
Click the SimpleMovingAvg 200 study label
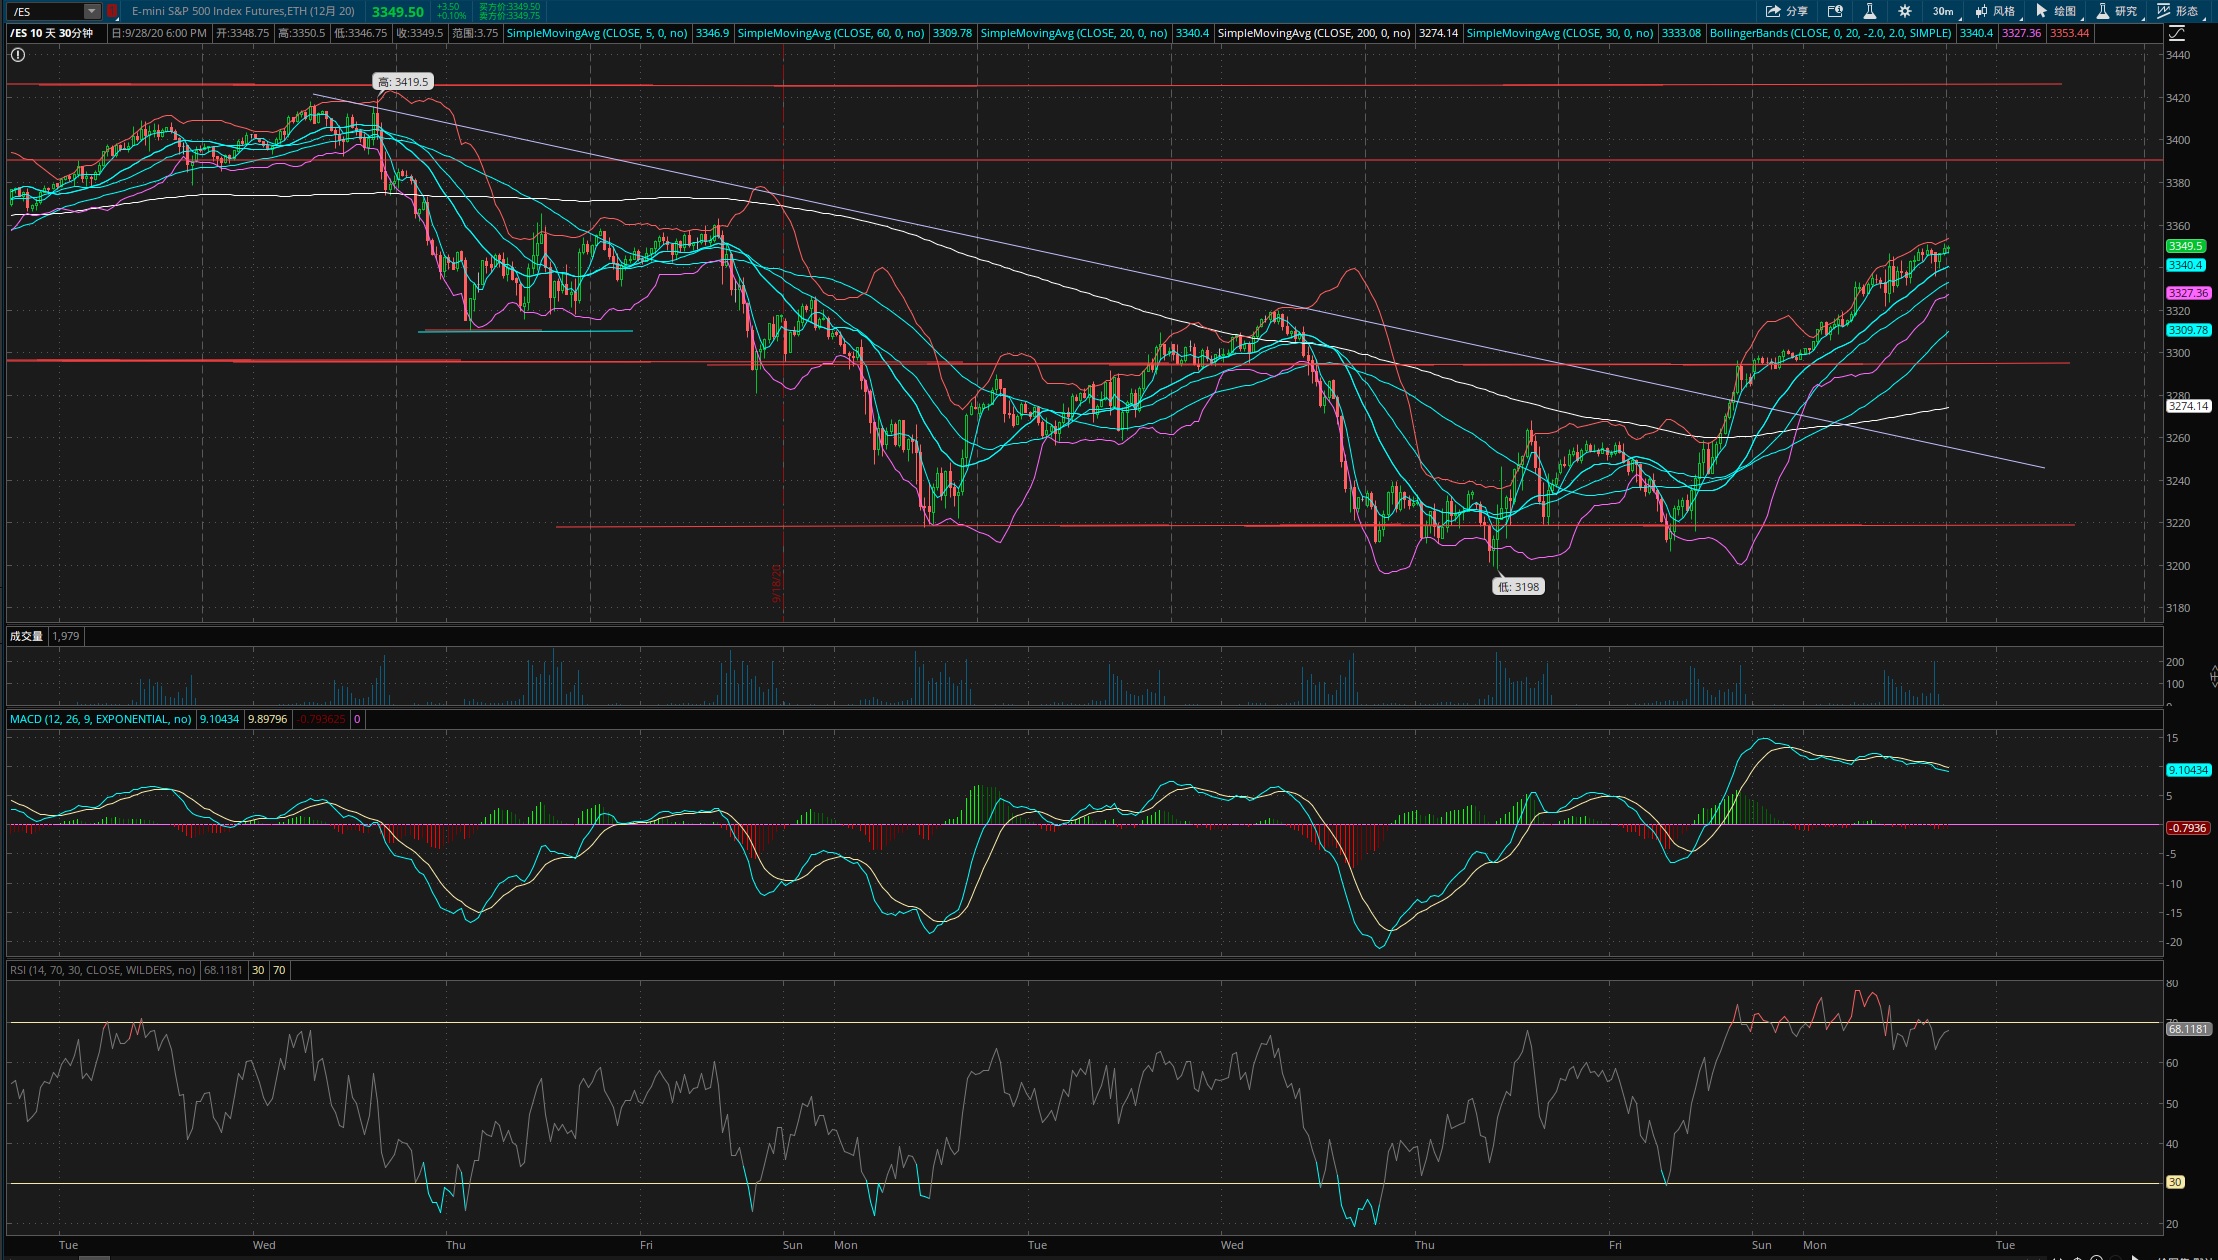(1314, 33)
